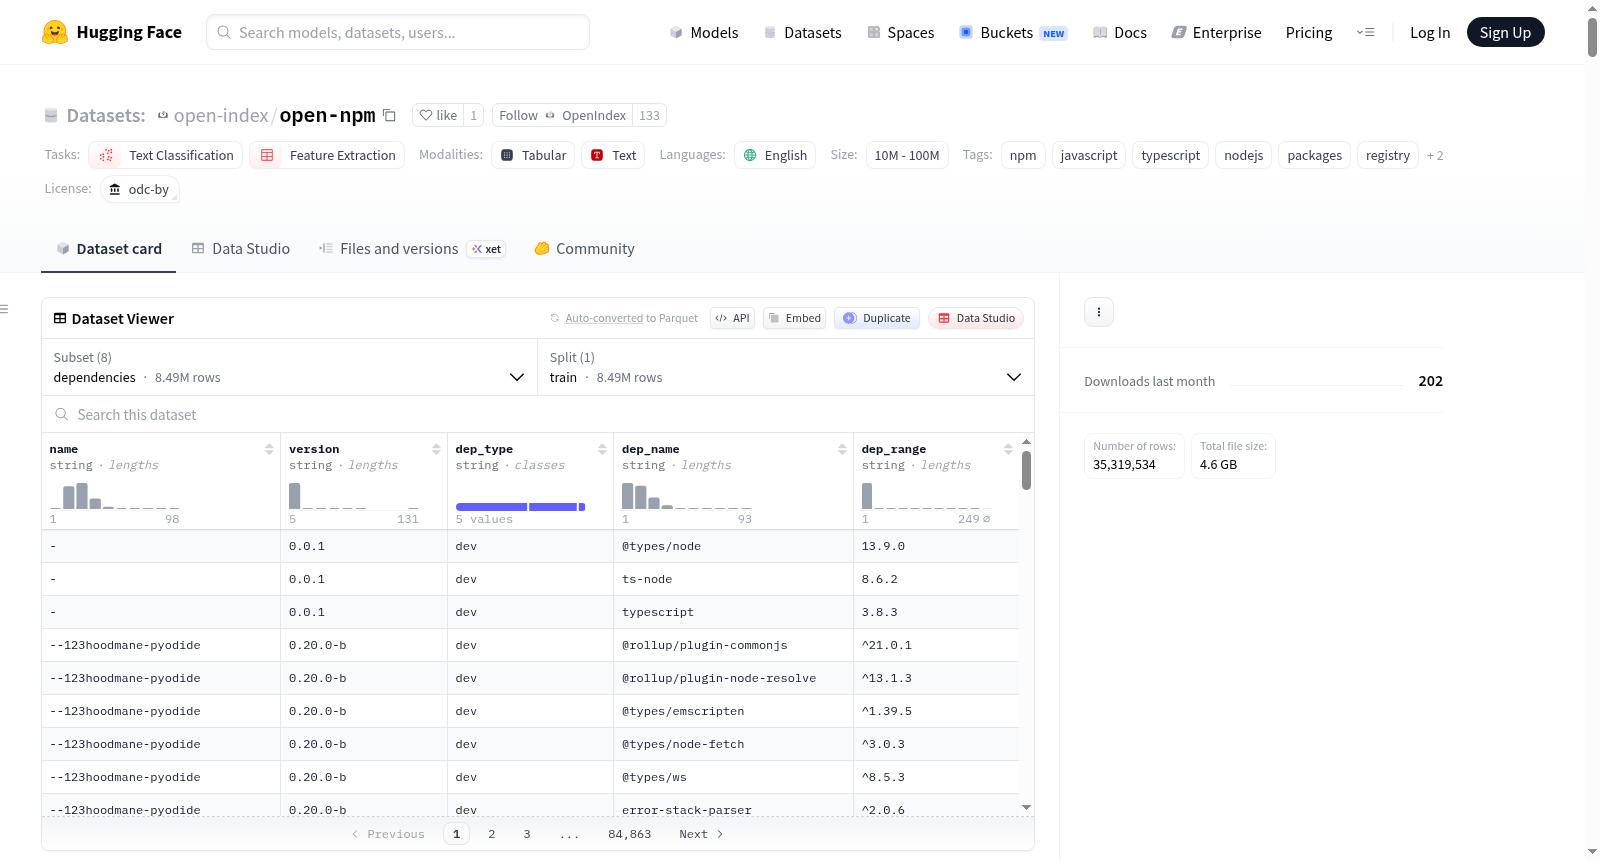Select the Tabular modality tag

pos(533,155)
